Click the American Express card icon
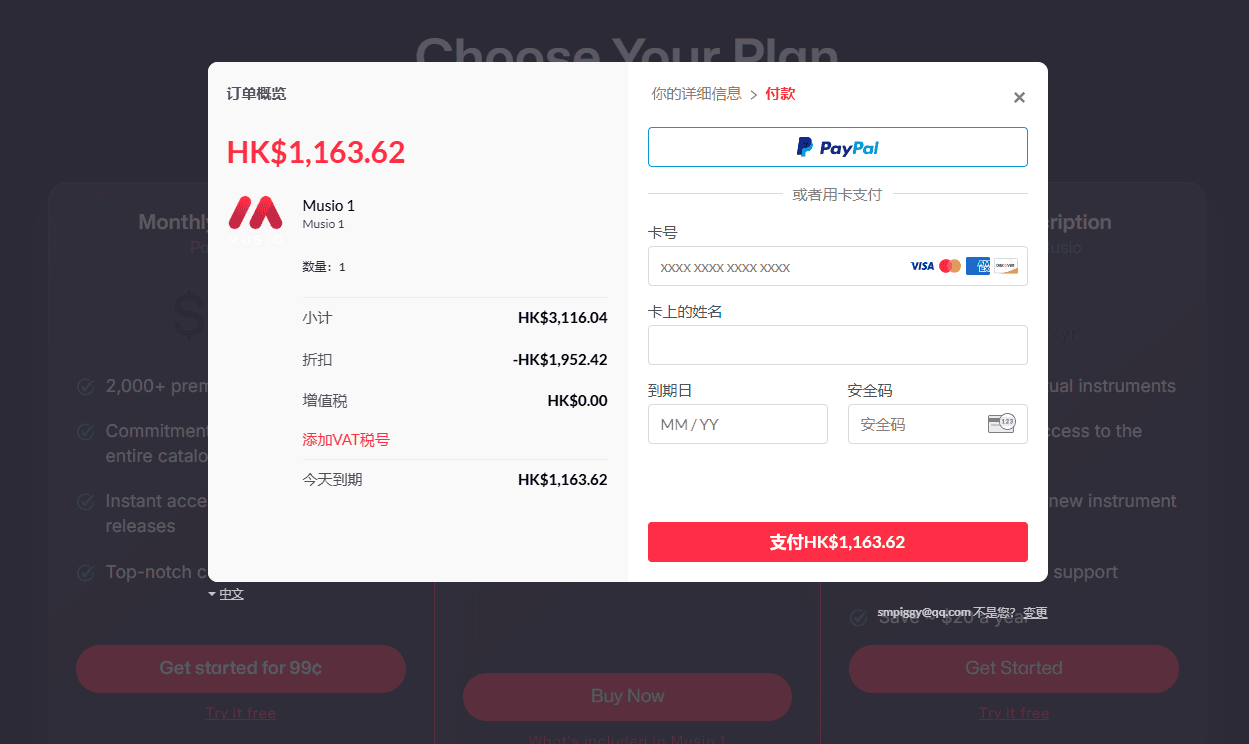The height and width of the screenshot is (744, 1249). point(978,266)
